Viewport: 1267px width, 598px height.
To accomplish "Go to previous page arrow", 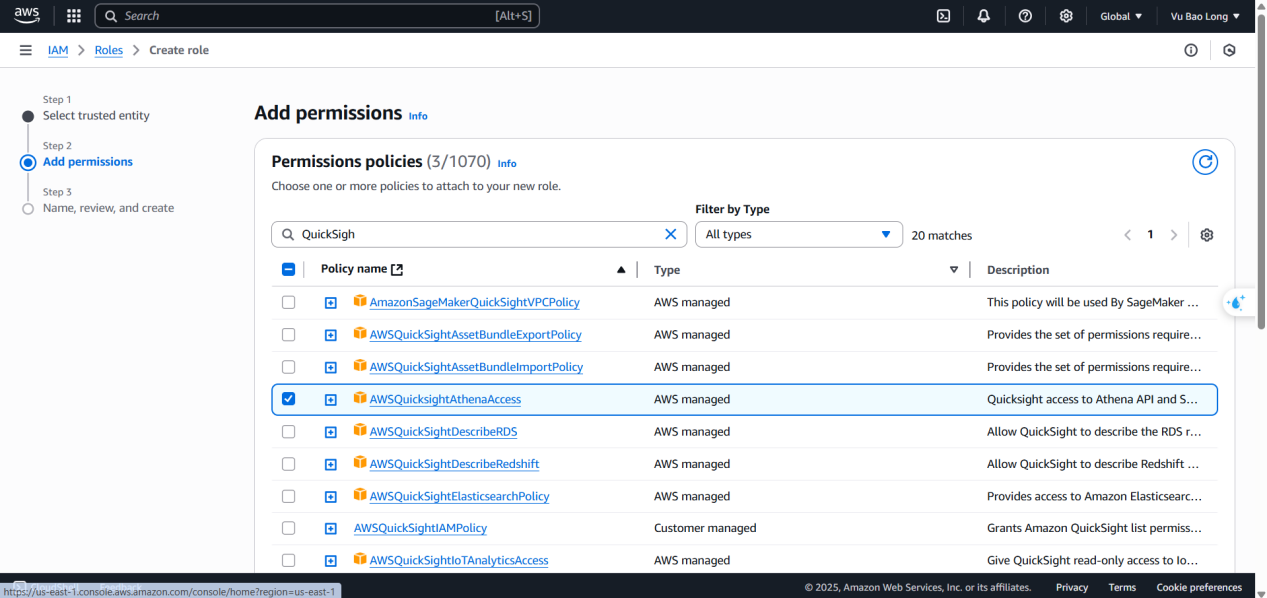I will pyautogui.click(x=1127, y=235).
